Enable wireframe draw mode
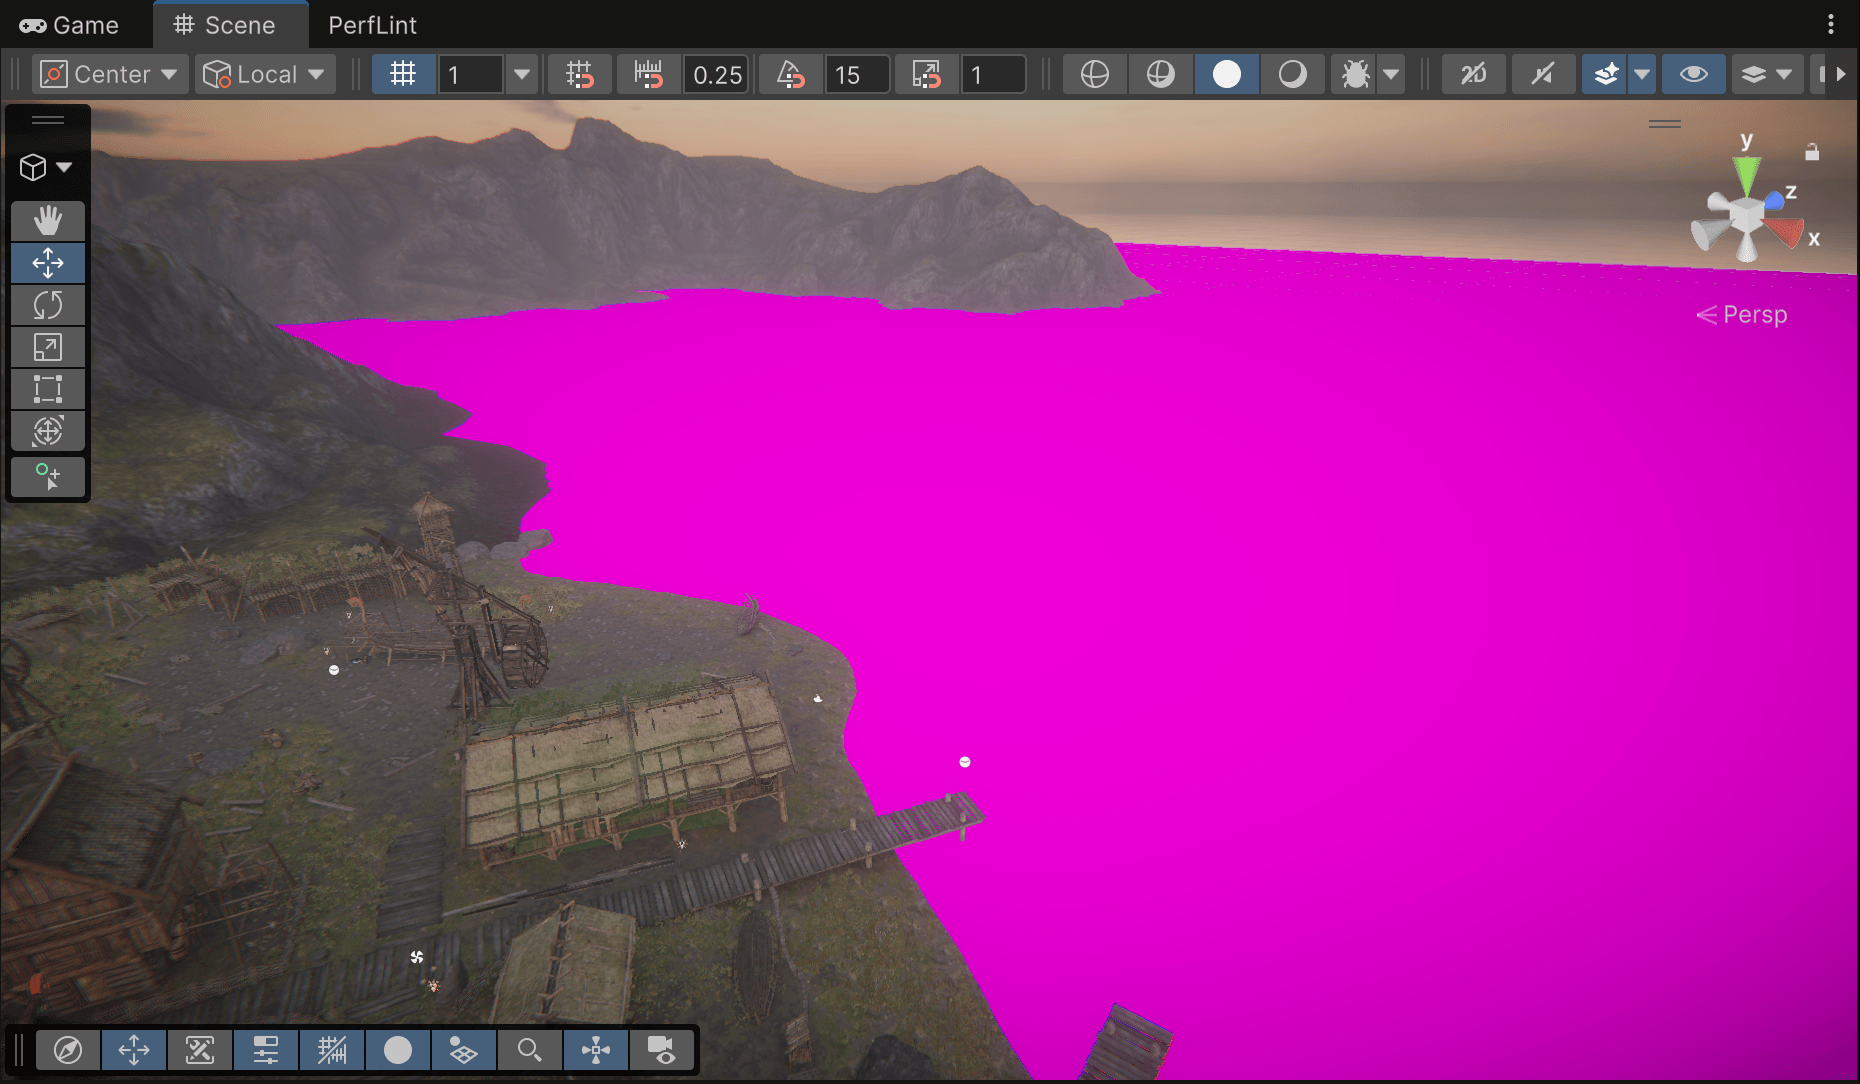 pyautogui.click(x=1095, y=74)
